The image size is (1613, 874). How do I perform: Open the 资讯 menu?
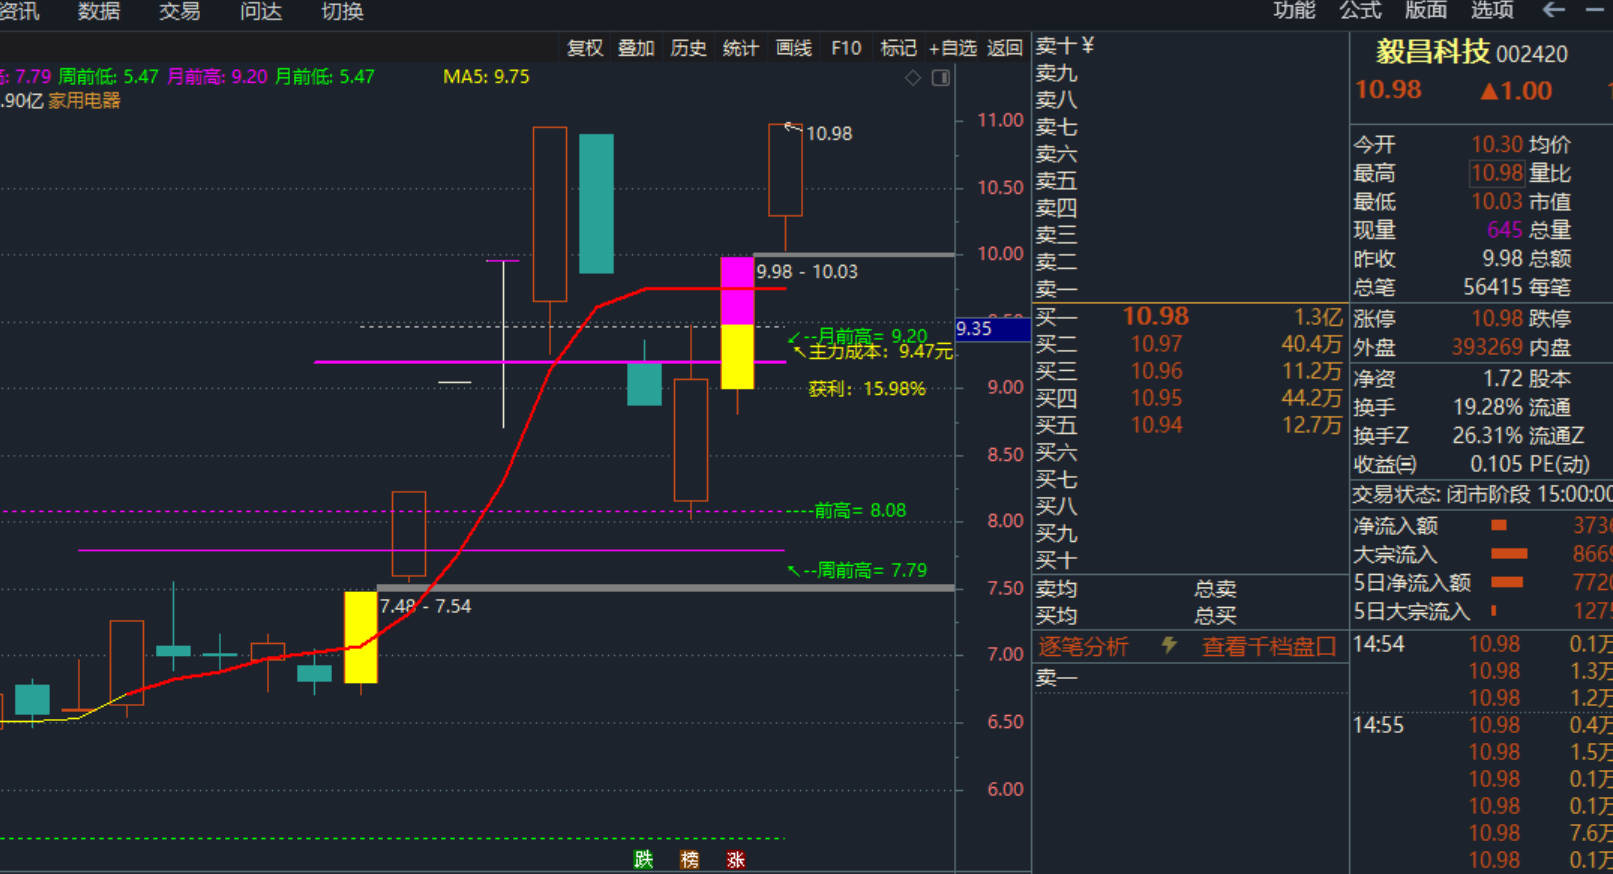pyautogui.click(x=20, y=11)
